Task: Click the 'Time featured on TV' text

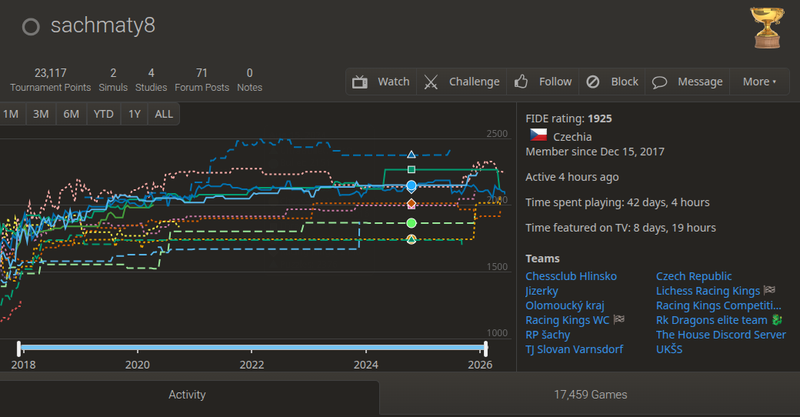Action: tap(620, 228)
